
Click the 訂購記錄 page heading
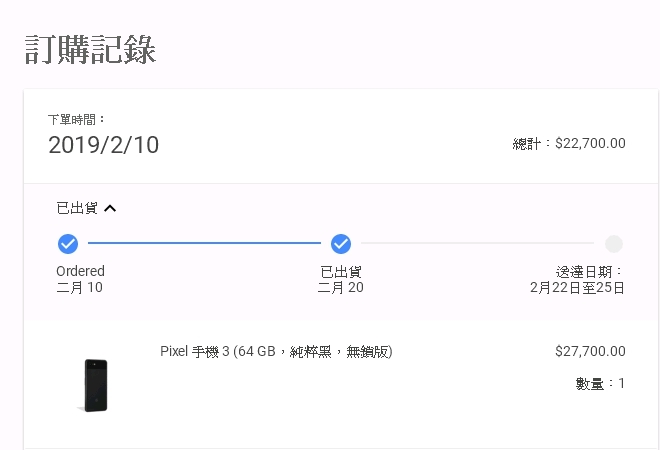click(x=90, y=50)
